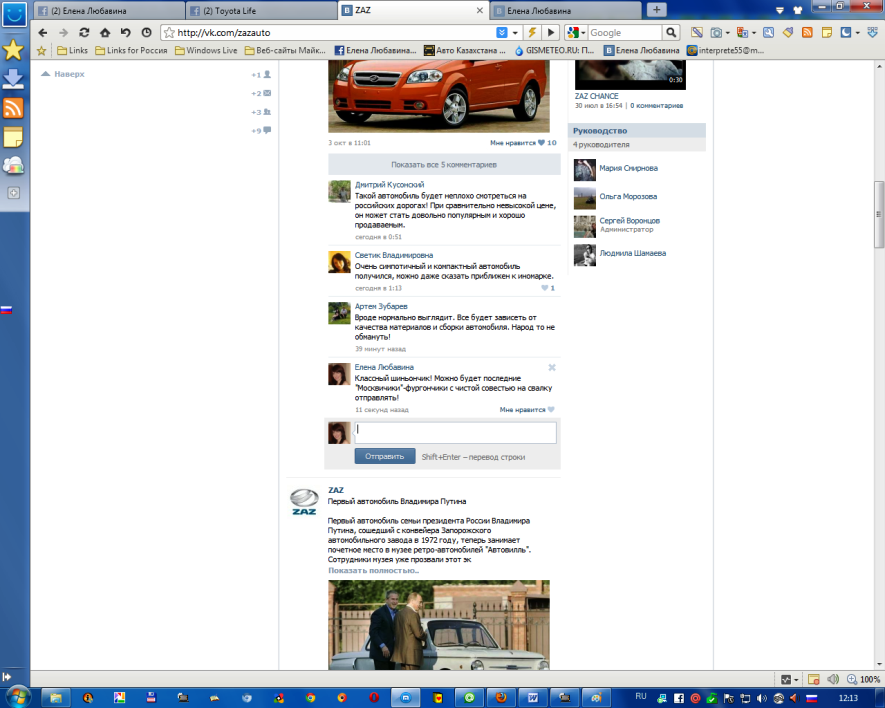Click the Favorites star in the sidebar
The height and width of the screenshot is (708, 885).
[x=14, y=49]
